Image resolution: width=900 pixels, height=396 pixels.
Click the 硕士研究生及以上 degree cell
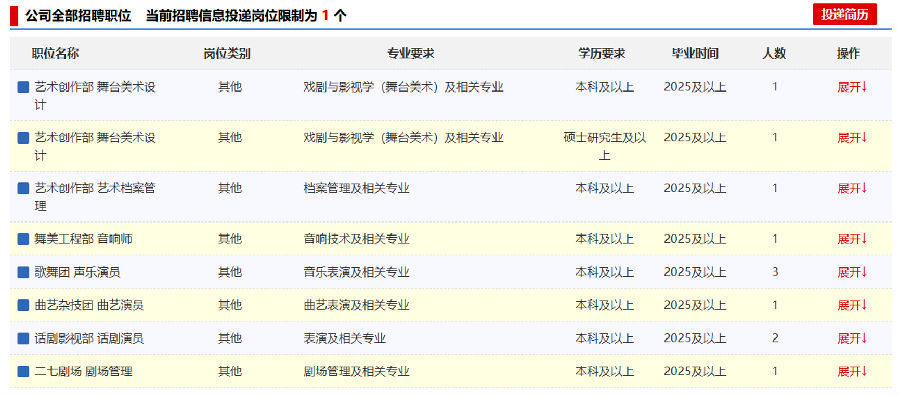[x=604, y=146]
